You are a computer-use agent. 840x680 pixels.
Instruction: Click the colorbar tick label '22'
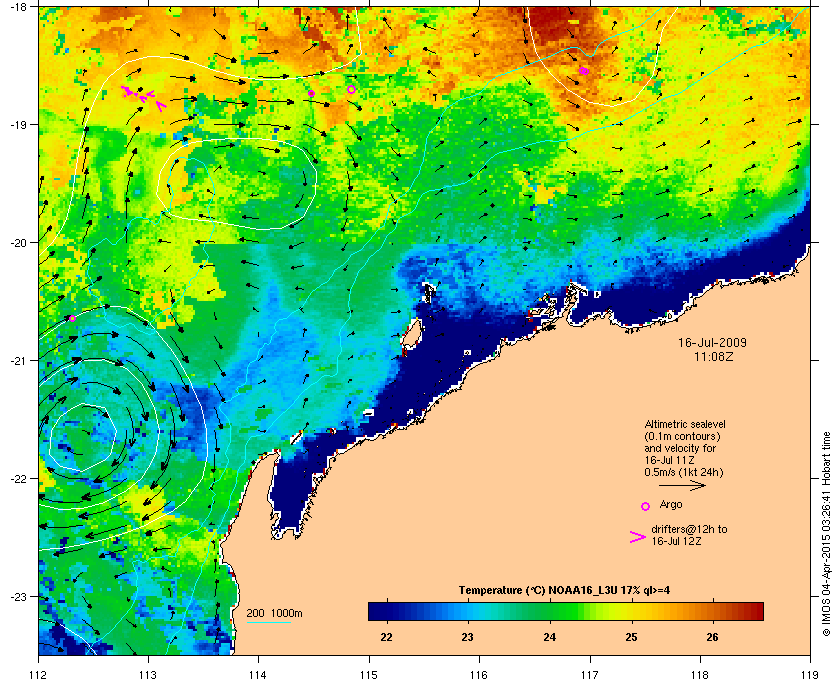click(x=386, y=637)
